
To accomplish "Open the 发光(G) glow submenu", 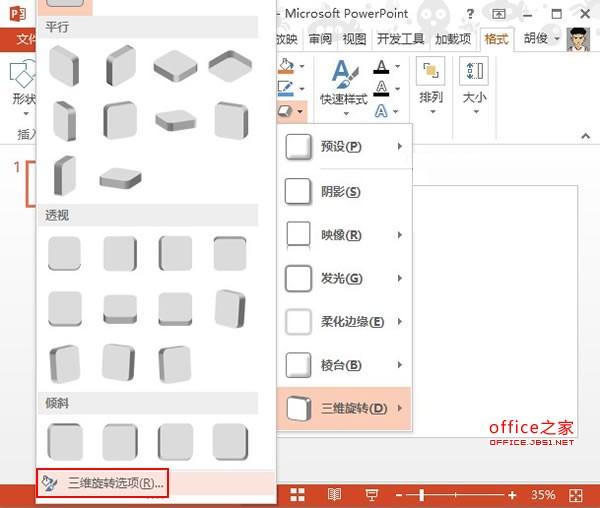I will tap(344, 278).
